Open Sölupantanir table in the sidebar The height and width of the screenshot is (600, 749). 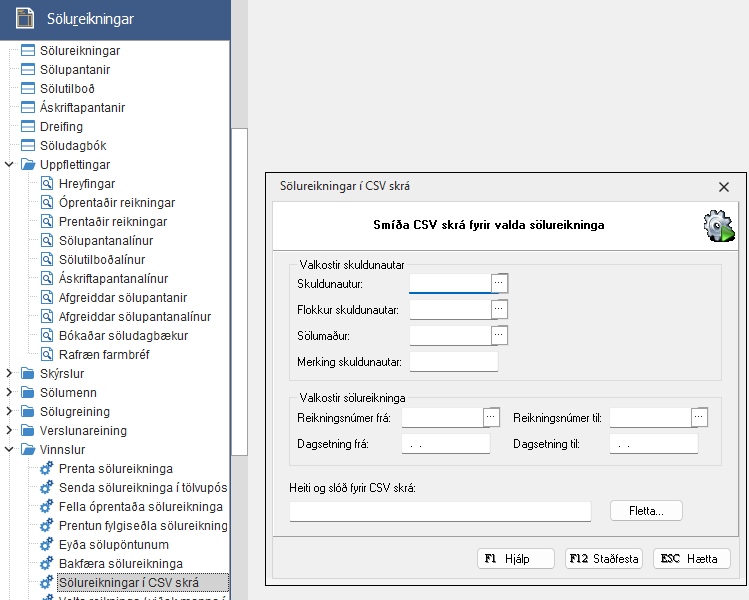[75, 69]
